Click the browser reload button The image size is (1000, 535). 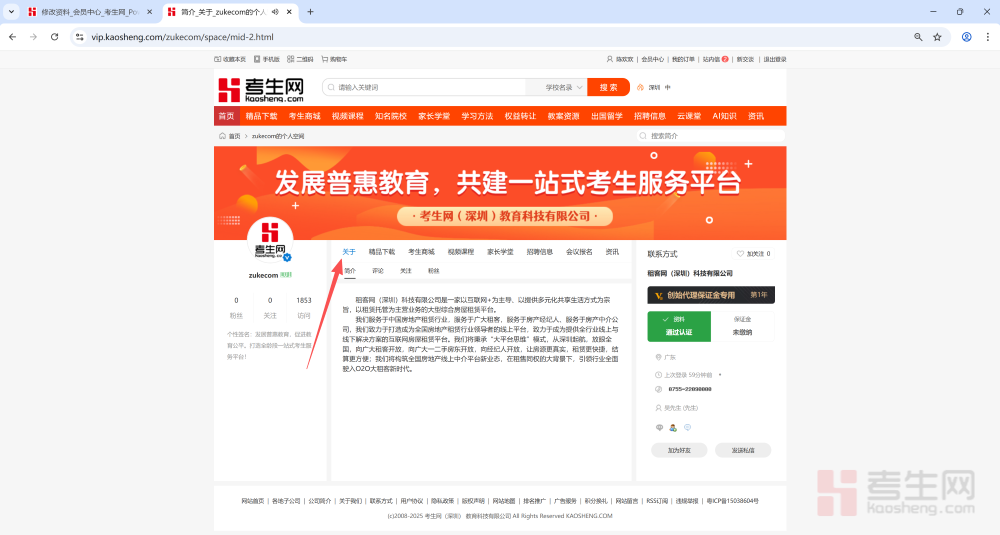[x=56, y=37]
